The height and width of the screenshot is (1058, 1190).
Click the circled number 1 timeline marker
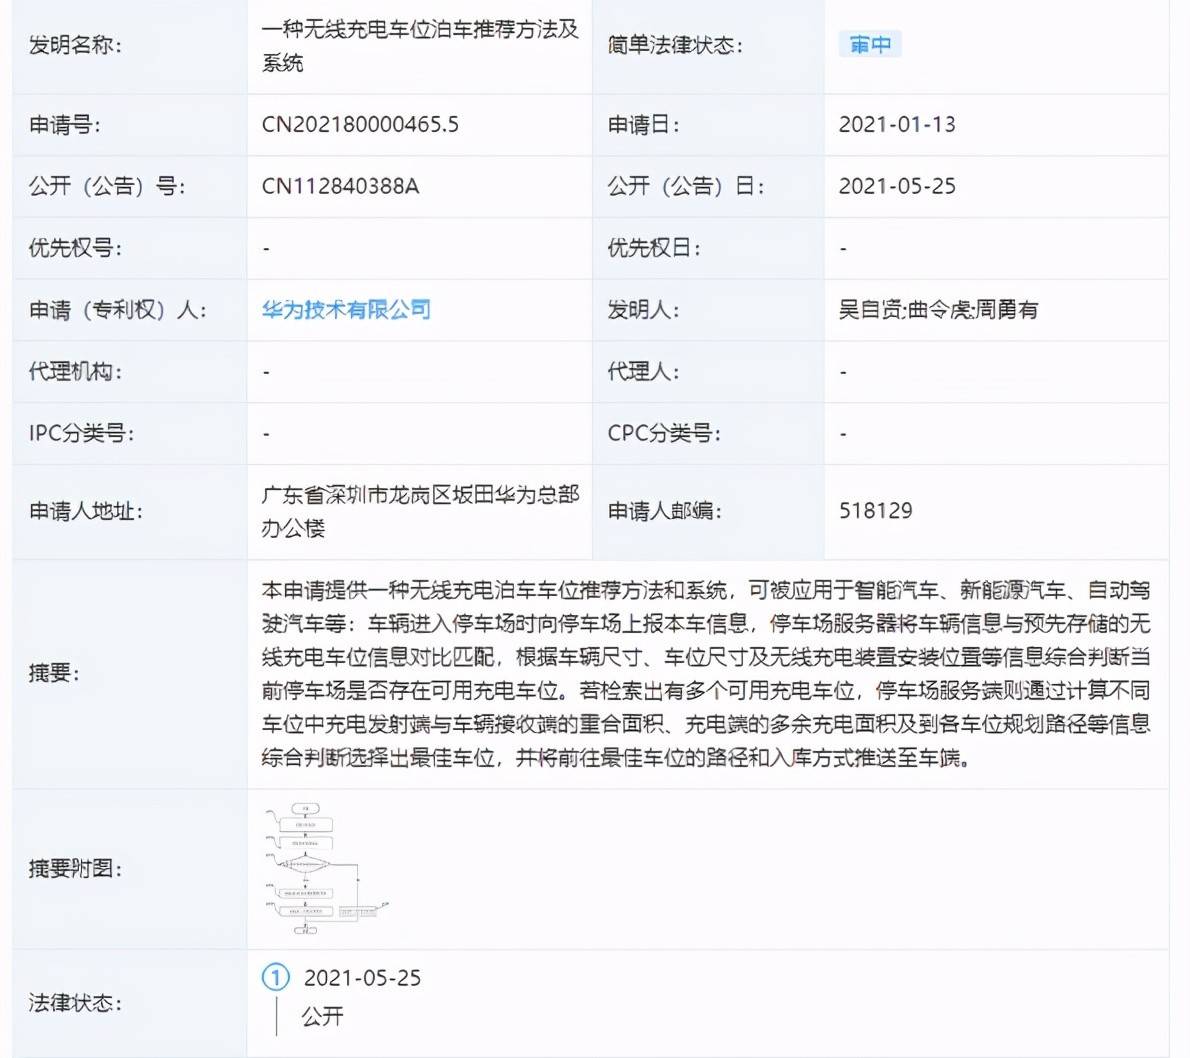point(275,977)
